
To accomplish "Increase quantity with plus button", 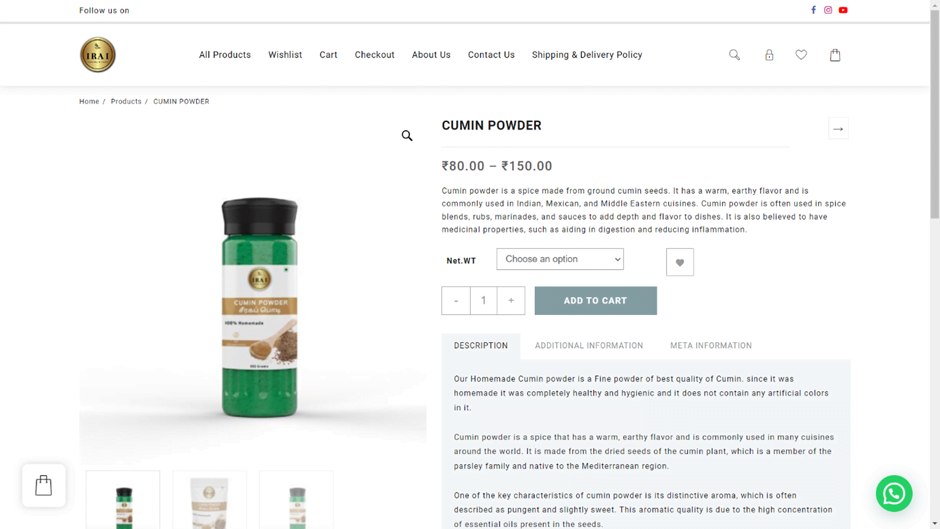I will pos(511,300).
